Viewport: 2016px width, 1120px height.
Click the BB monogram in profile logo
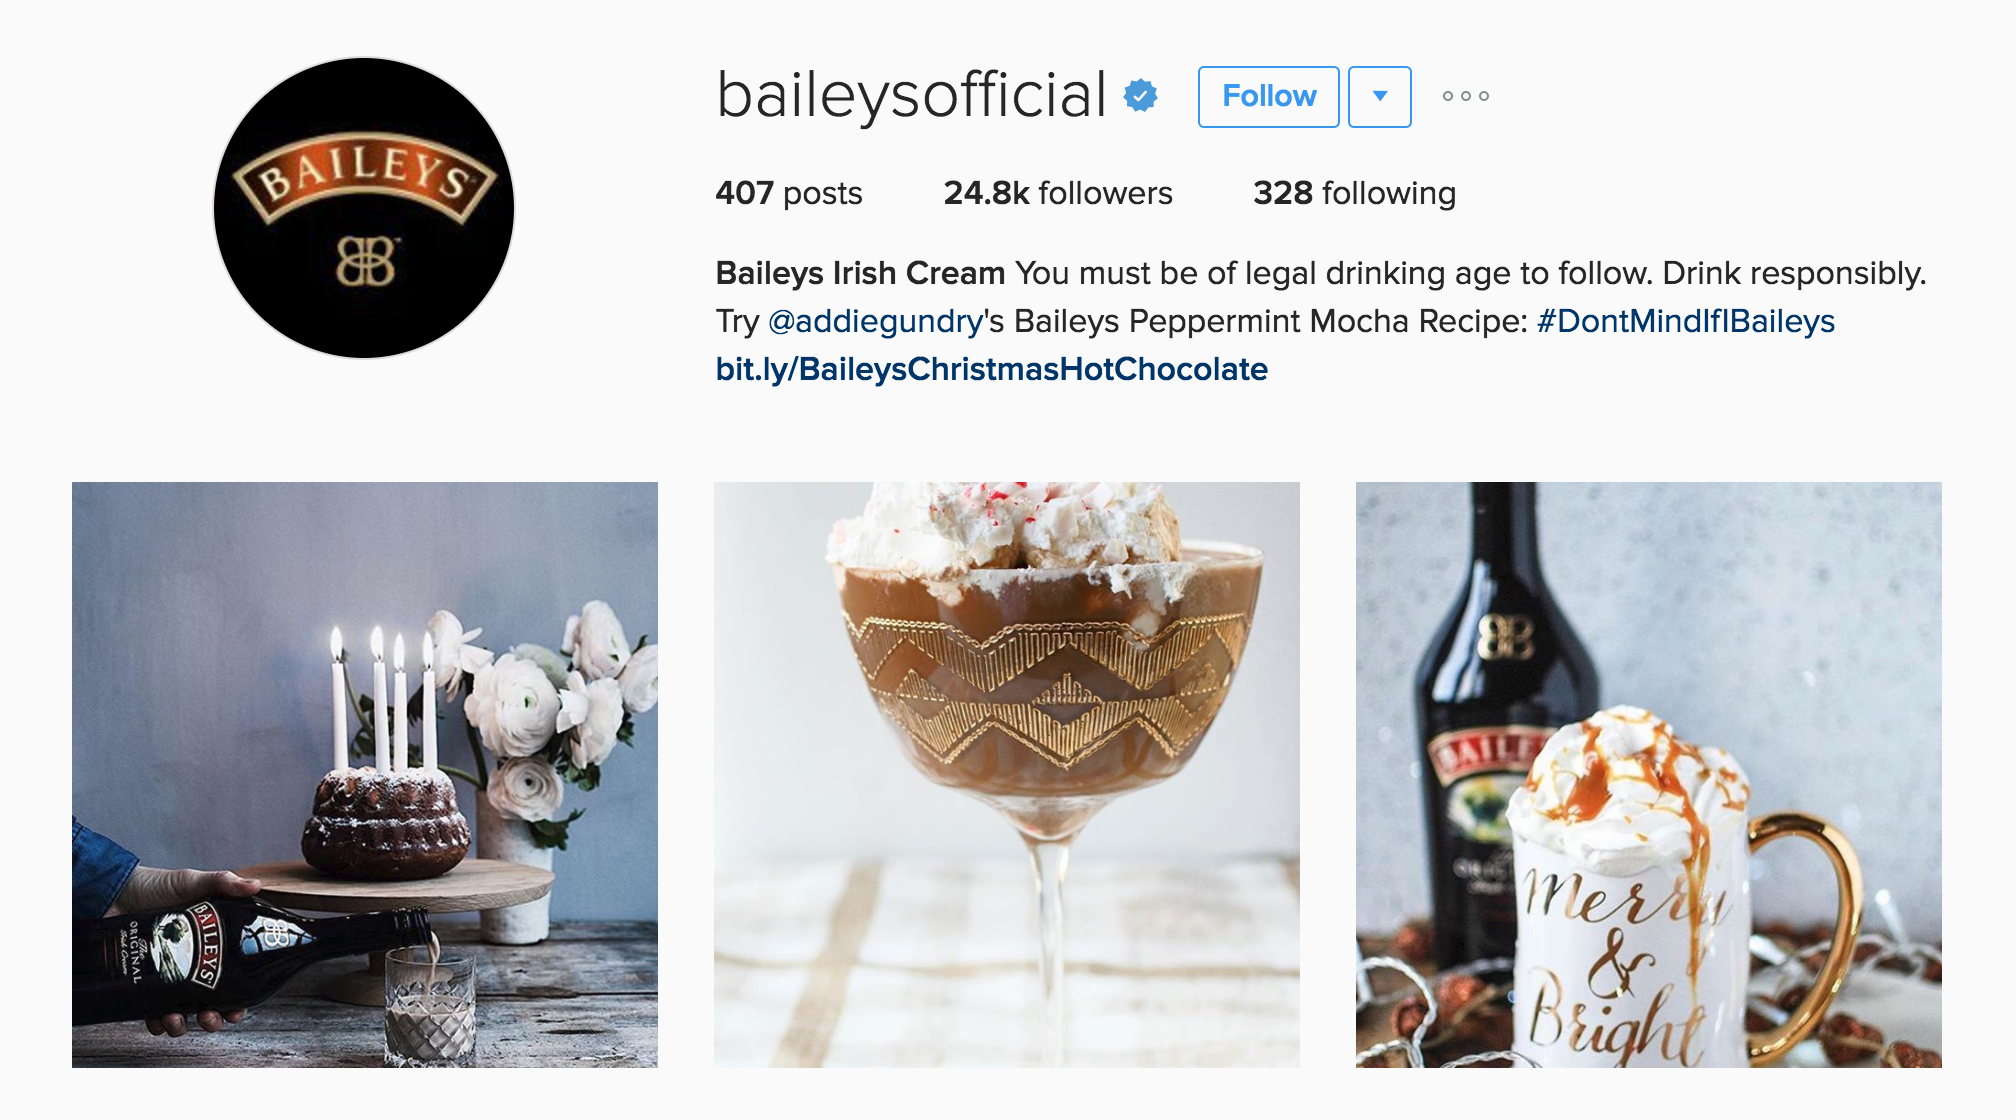(x=367, y=262)
